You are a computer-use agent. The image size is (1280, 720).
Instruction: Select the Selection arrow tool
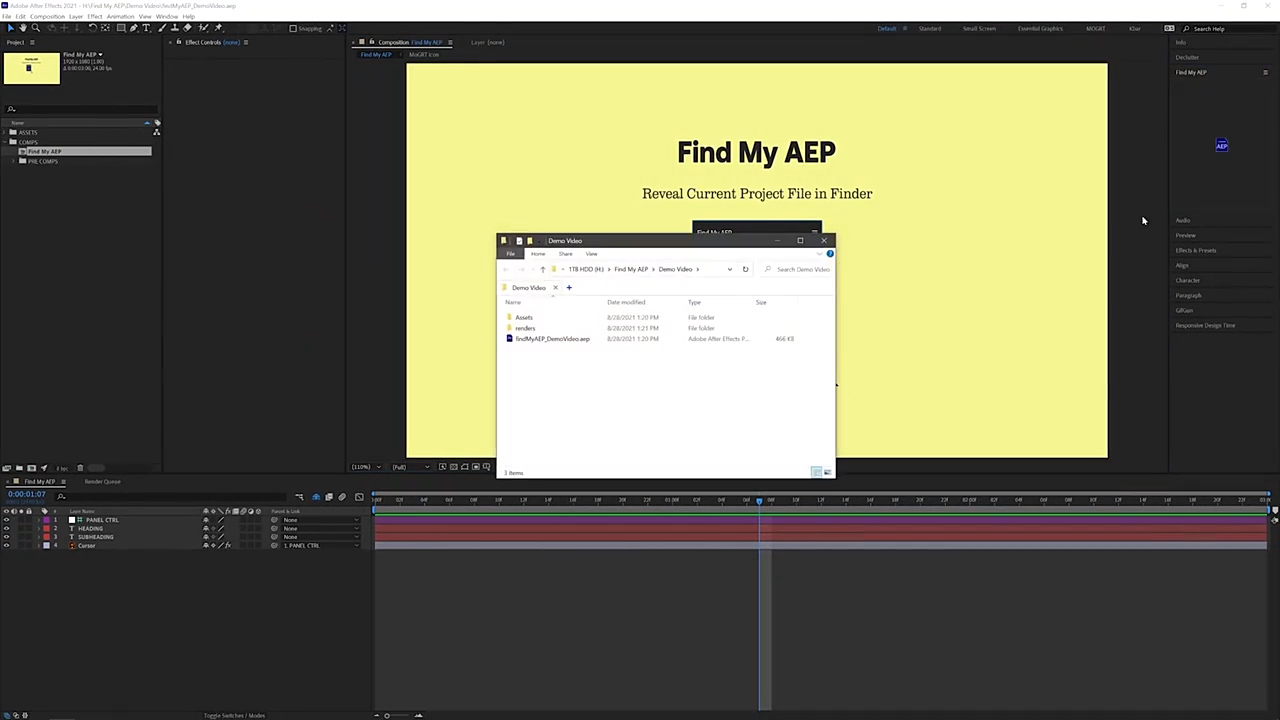click(11, 28)
